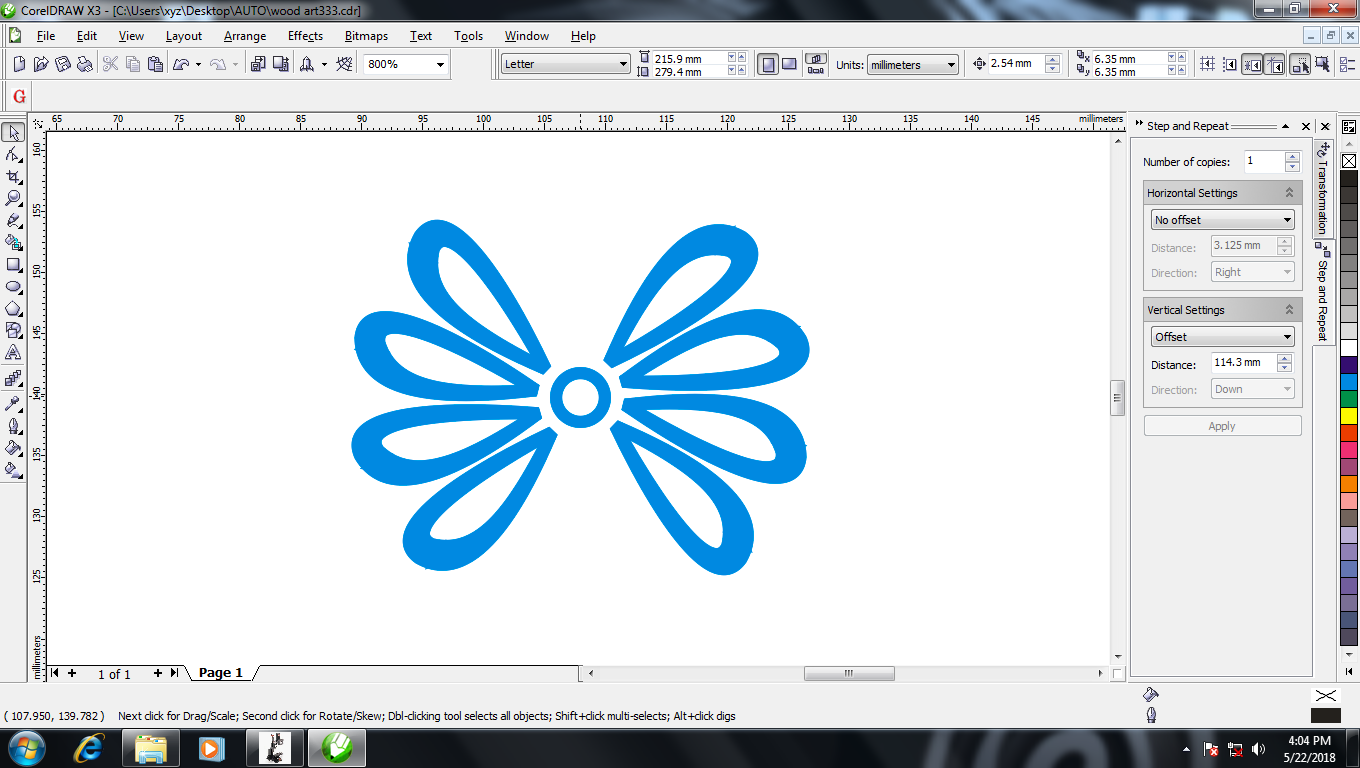Collapse the Horizontal Settings section

pyautogui.click(x=1289, y=193)
